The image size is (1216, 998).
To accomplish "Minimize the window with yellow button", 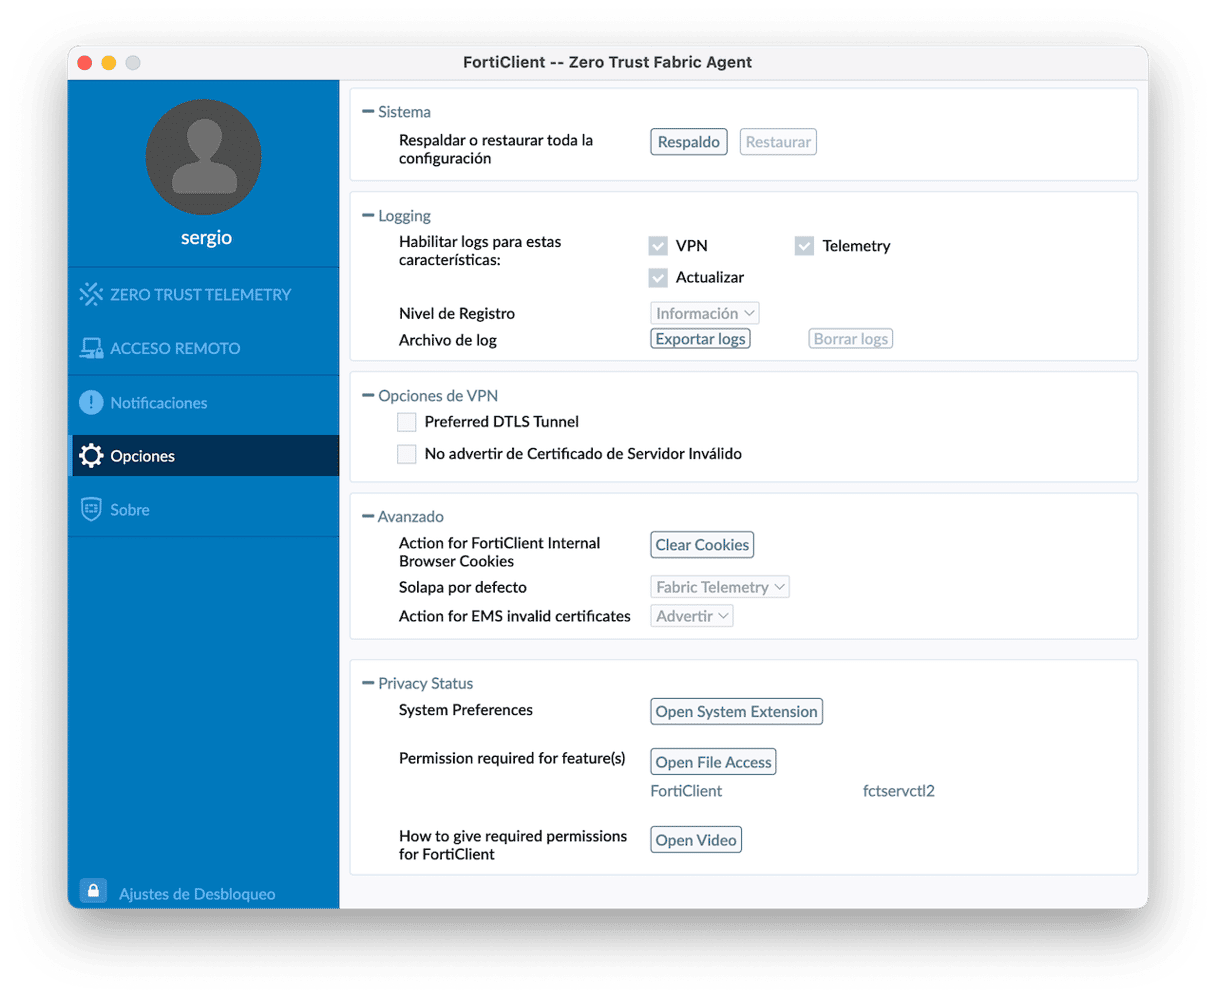I will (x=109, y=62).
